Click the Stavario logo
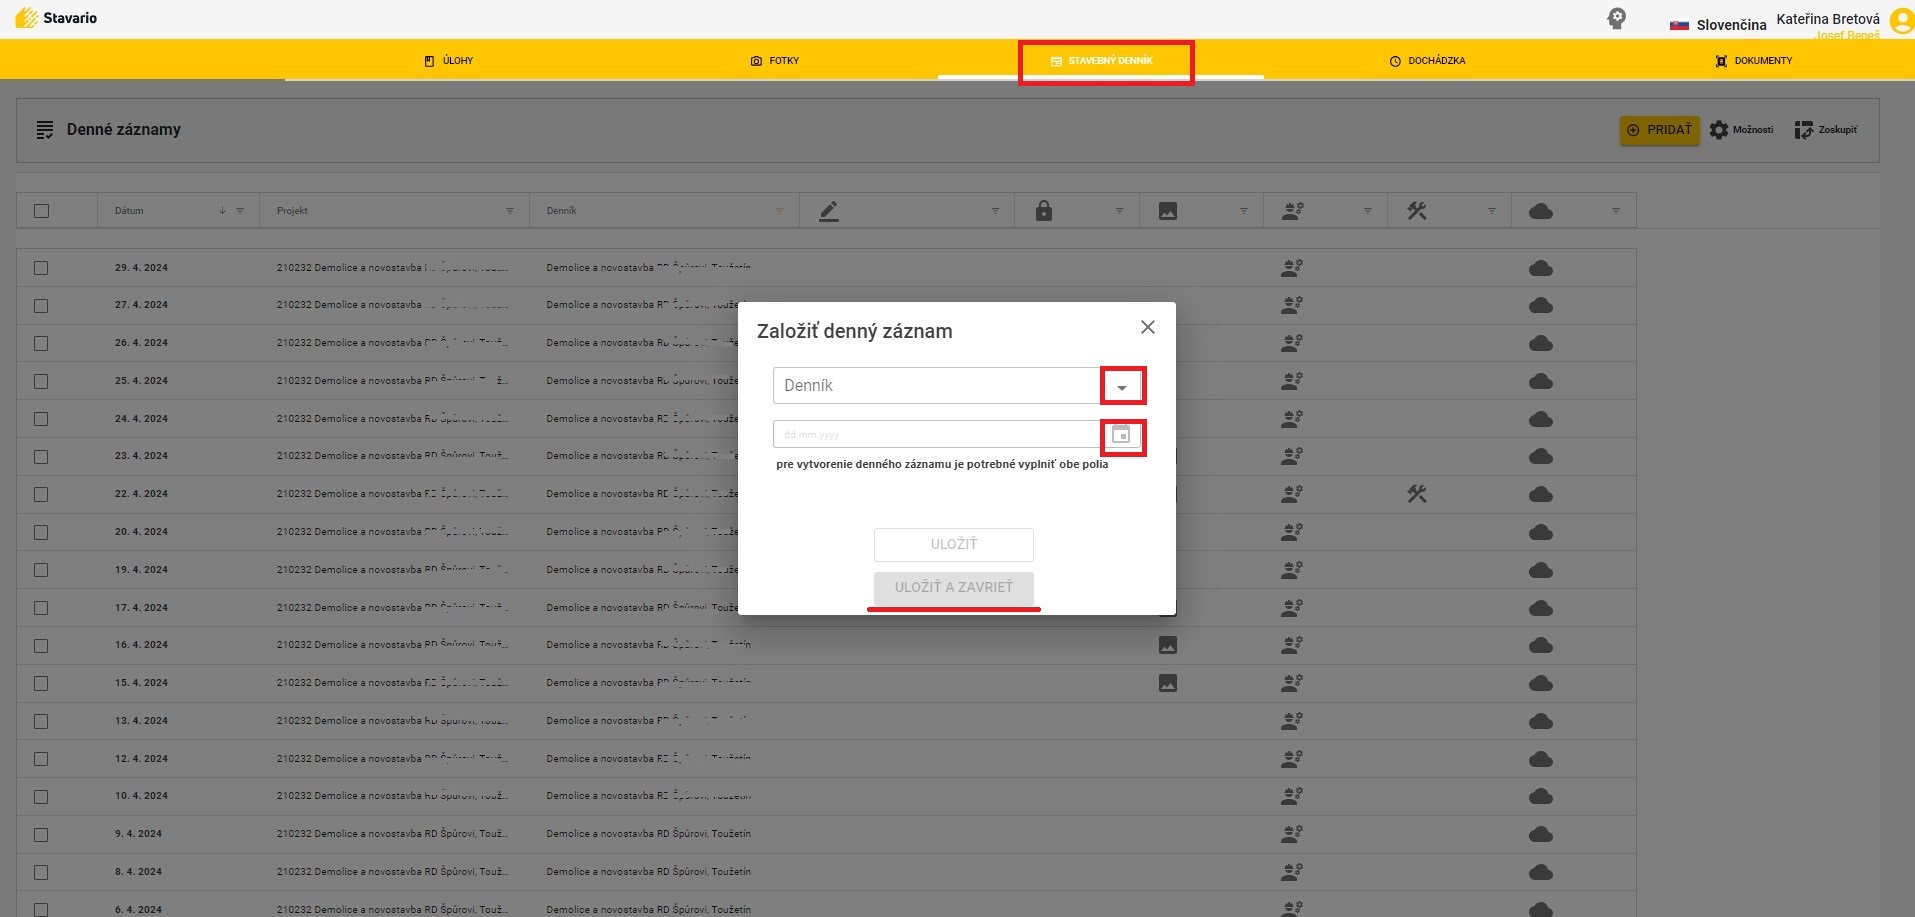The width and height of the screenshot is (1915, 917). (x=56, y=18)
